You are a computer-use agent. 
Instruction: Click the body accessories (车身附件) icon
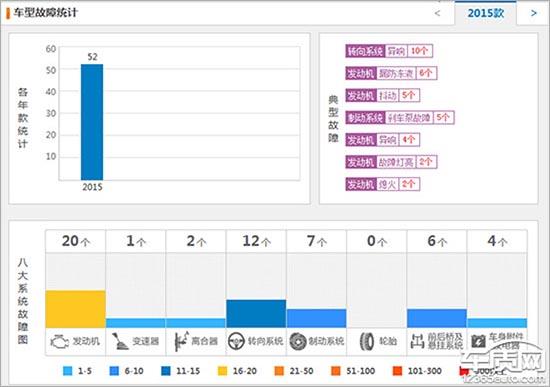click(478, 341)
